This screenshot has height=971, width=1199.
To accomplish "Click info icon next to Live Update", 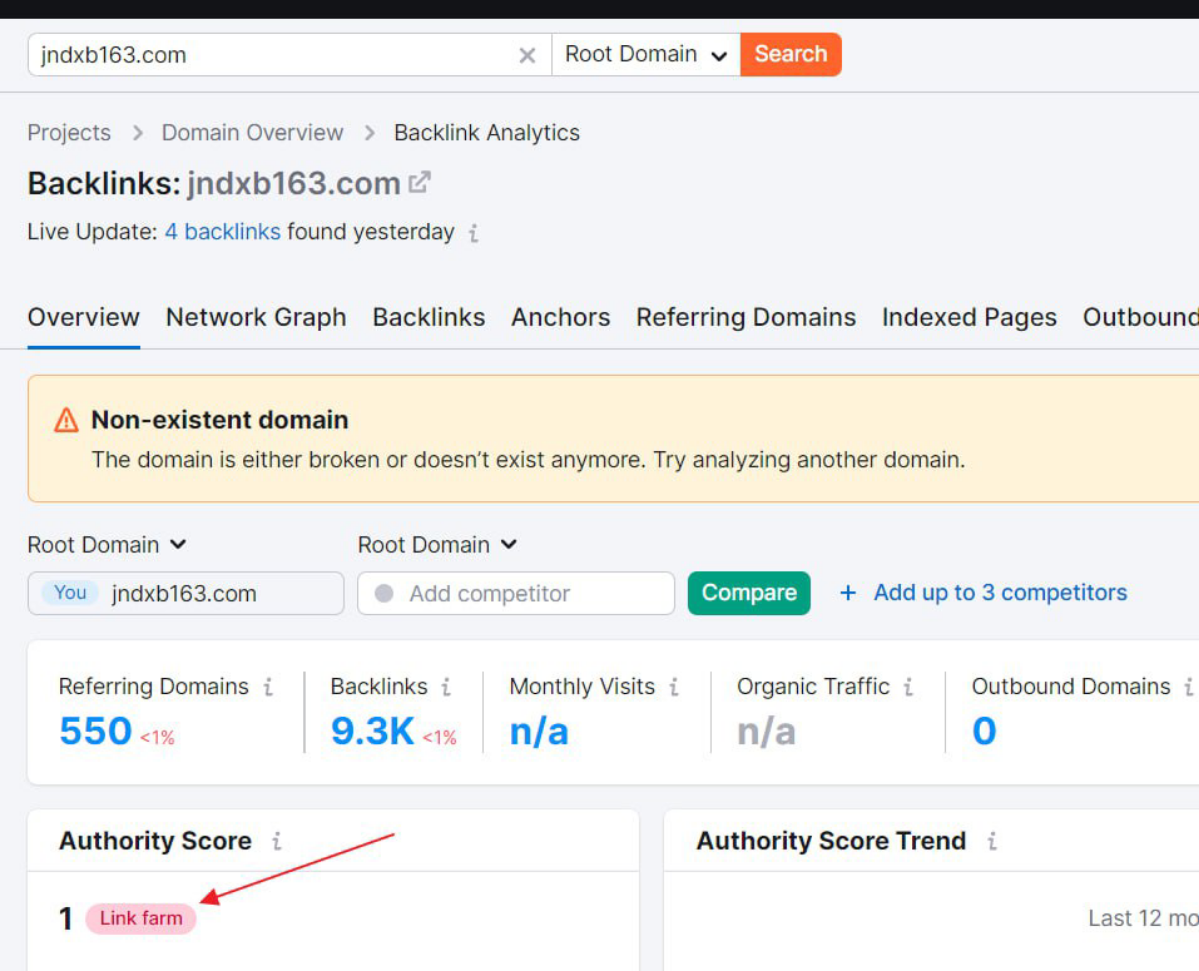I will tap(474, 233).
